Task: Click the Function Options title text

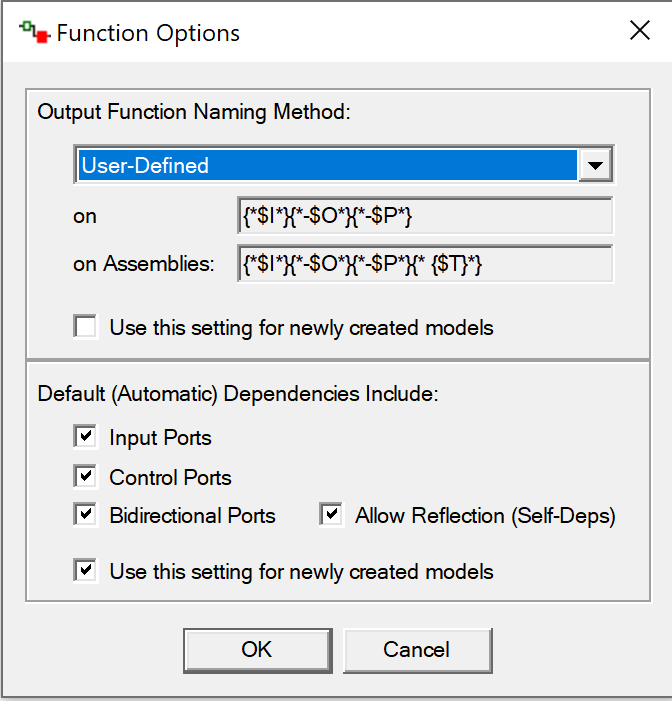Action: [x=148, y=33]
